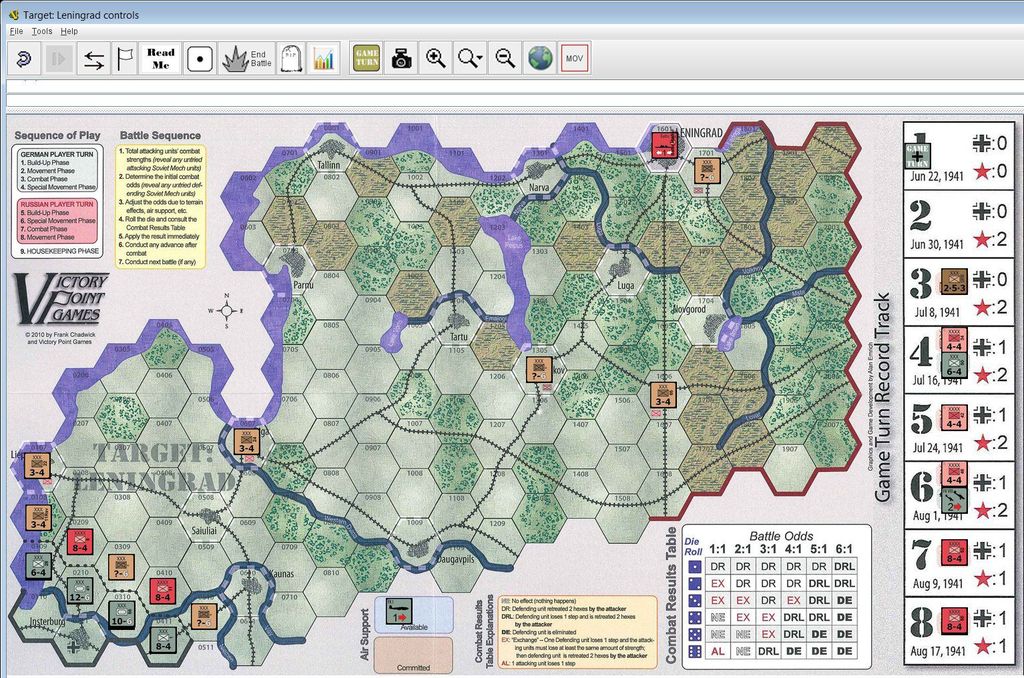Open the zoom level dropdown
Screen dimensions: 1024x678
point(467,57)
